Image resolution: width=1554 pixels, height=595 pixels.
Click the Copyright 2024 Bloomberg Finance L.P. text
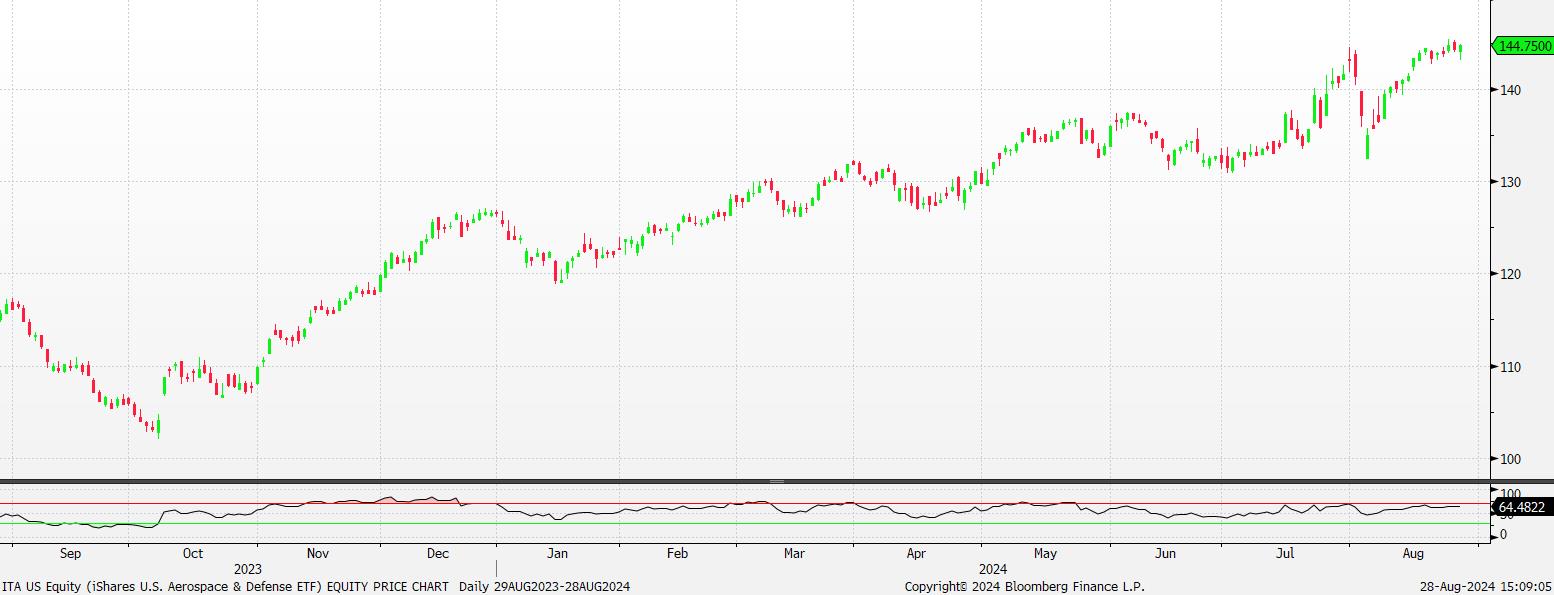point(1025,587)
